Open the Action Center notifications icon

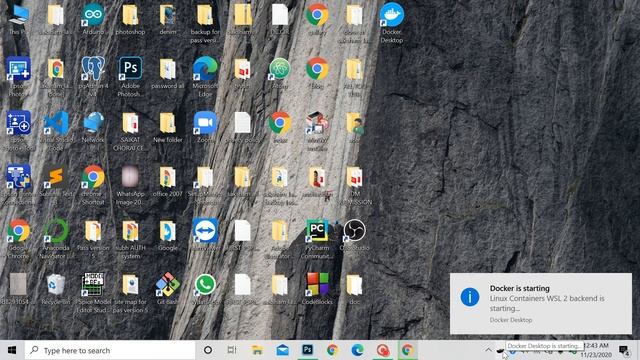click(x=624, y=350)
